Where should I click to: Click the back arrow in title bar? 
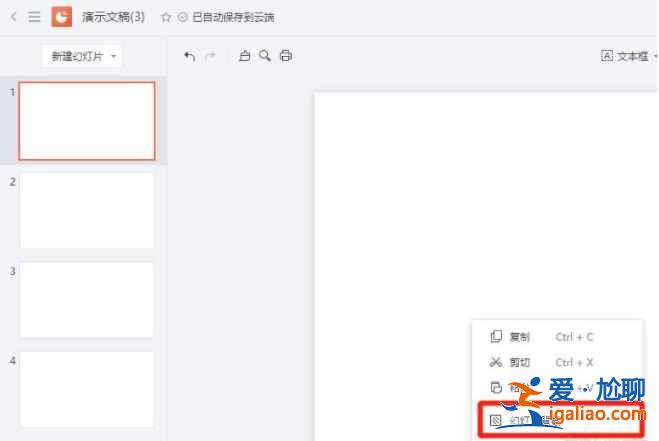[x=14, y=17]
